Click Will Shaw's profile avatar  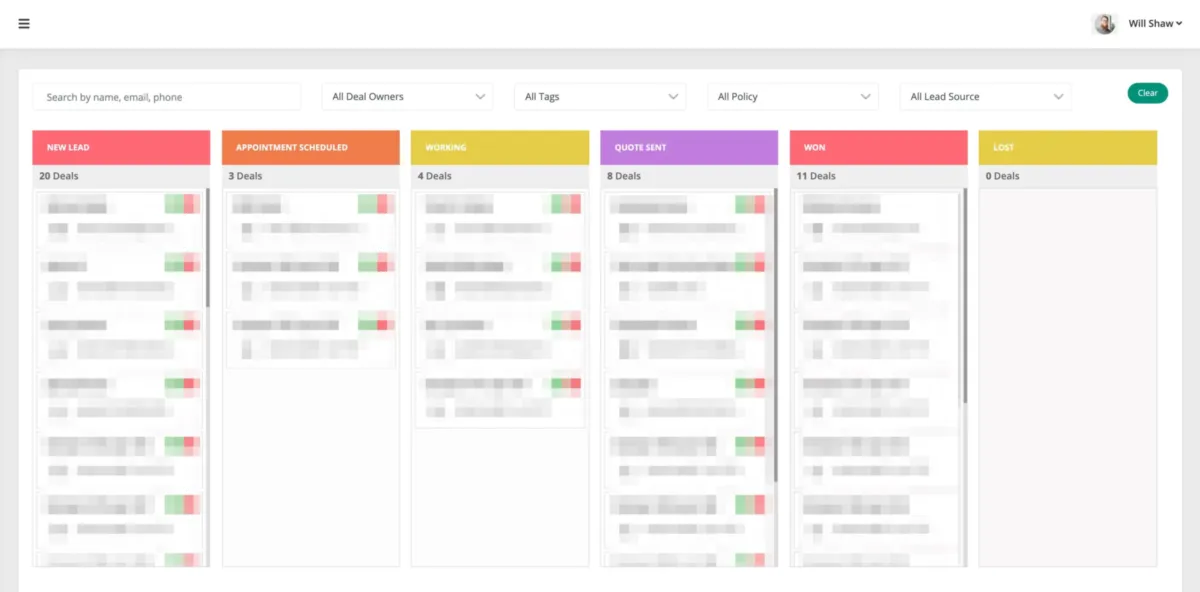click(x=1104, y=24)
